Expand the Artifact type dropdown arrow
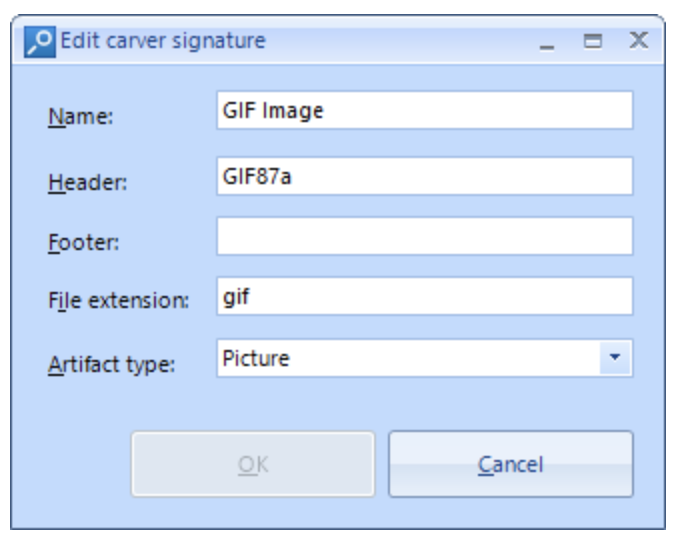 [x=615, y=358]
